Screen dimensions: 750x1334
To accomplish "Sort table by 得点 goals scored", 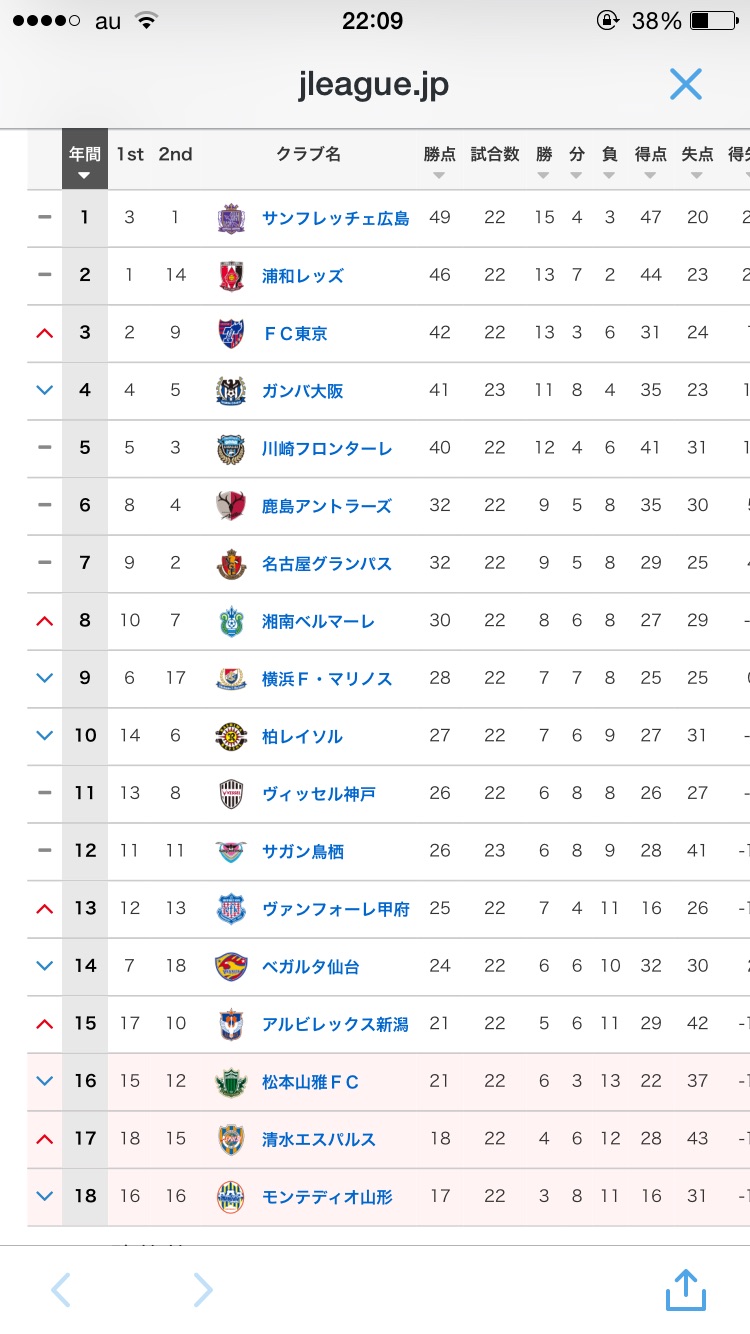I will [x=651, y=160].
